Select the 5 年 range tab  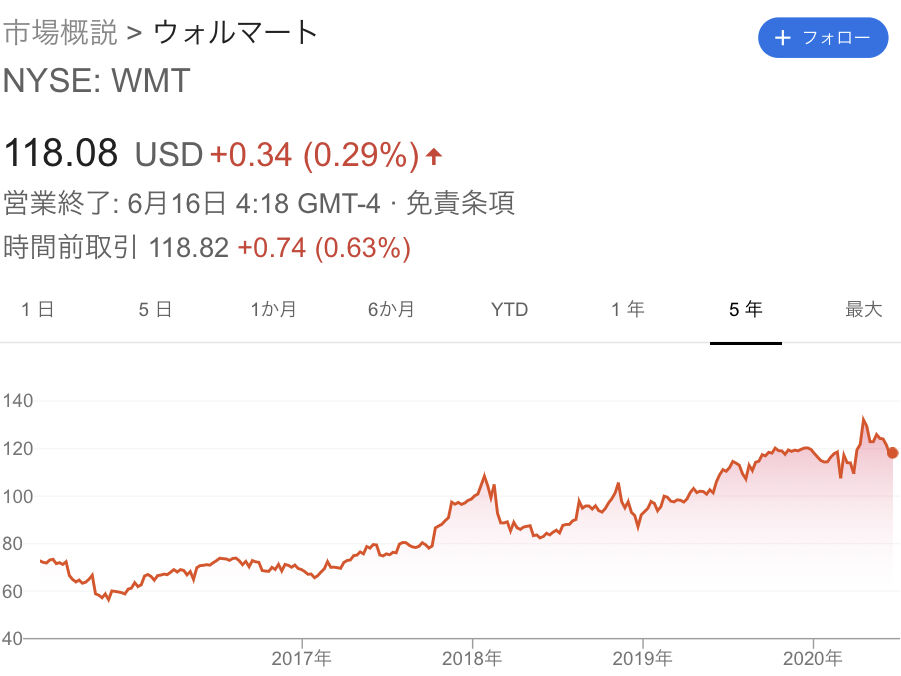tap(746, 309)
